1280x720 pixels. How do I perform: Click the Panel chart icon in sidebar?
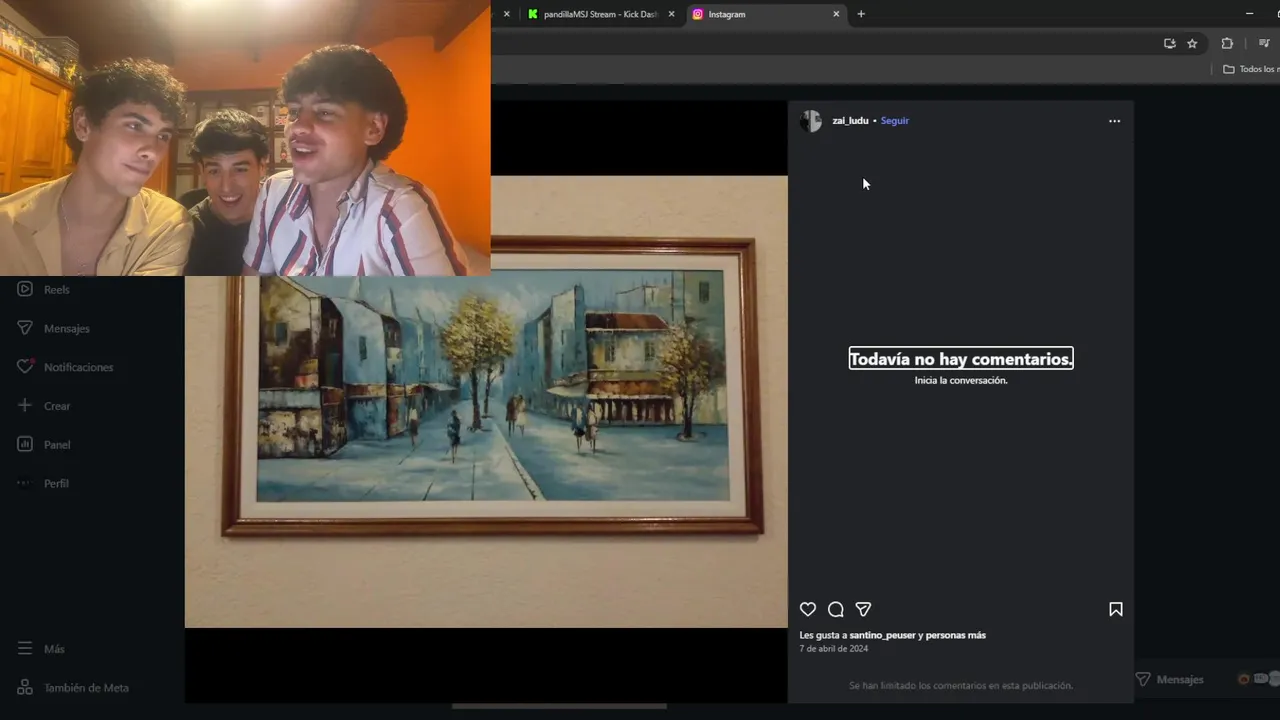pyautogui.click(x=25, y=444)
